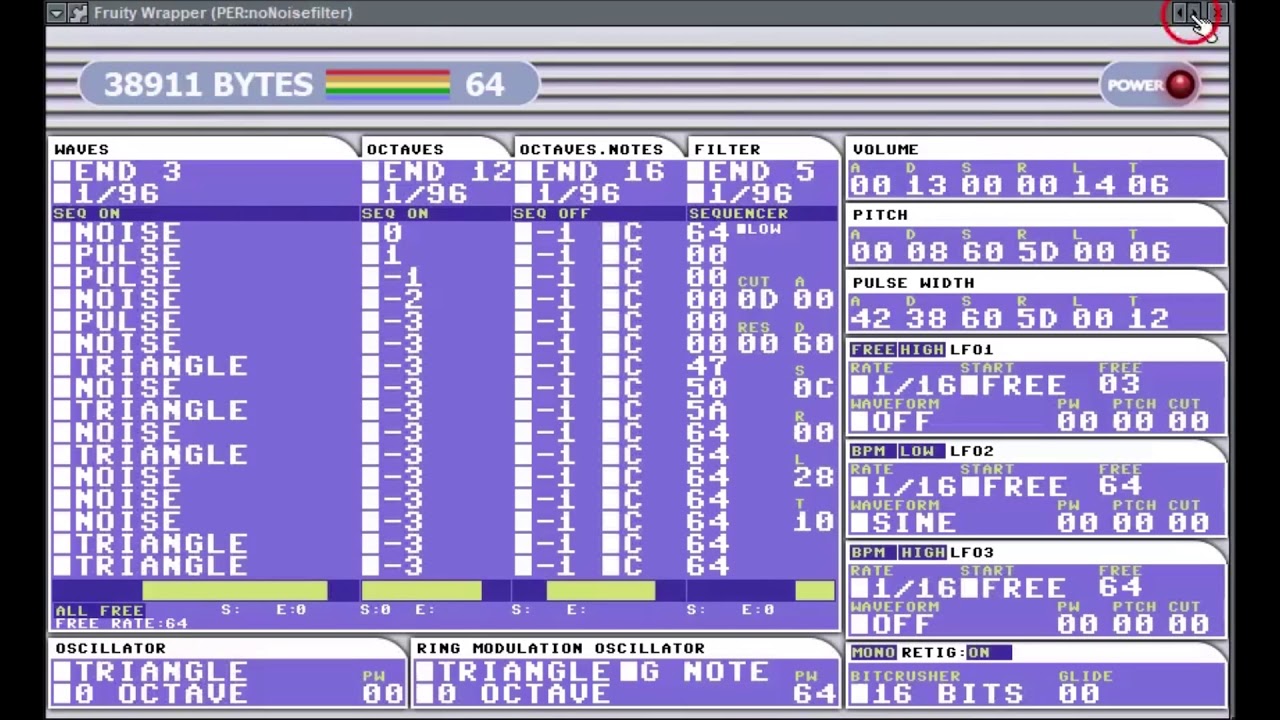The width and height of the screenshot is (1280, 720).
Task: Open the LFO3 WAVEFORM OFF selector
Action: pos(892,624)
